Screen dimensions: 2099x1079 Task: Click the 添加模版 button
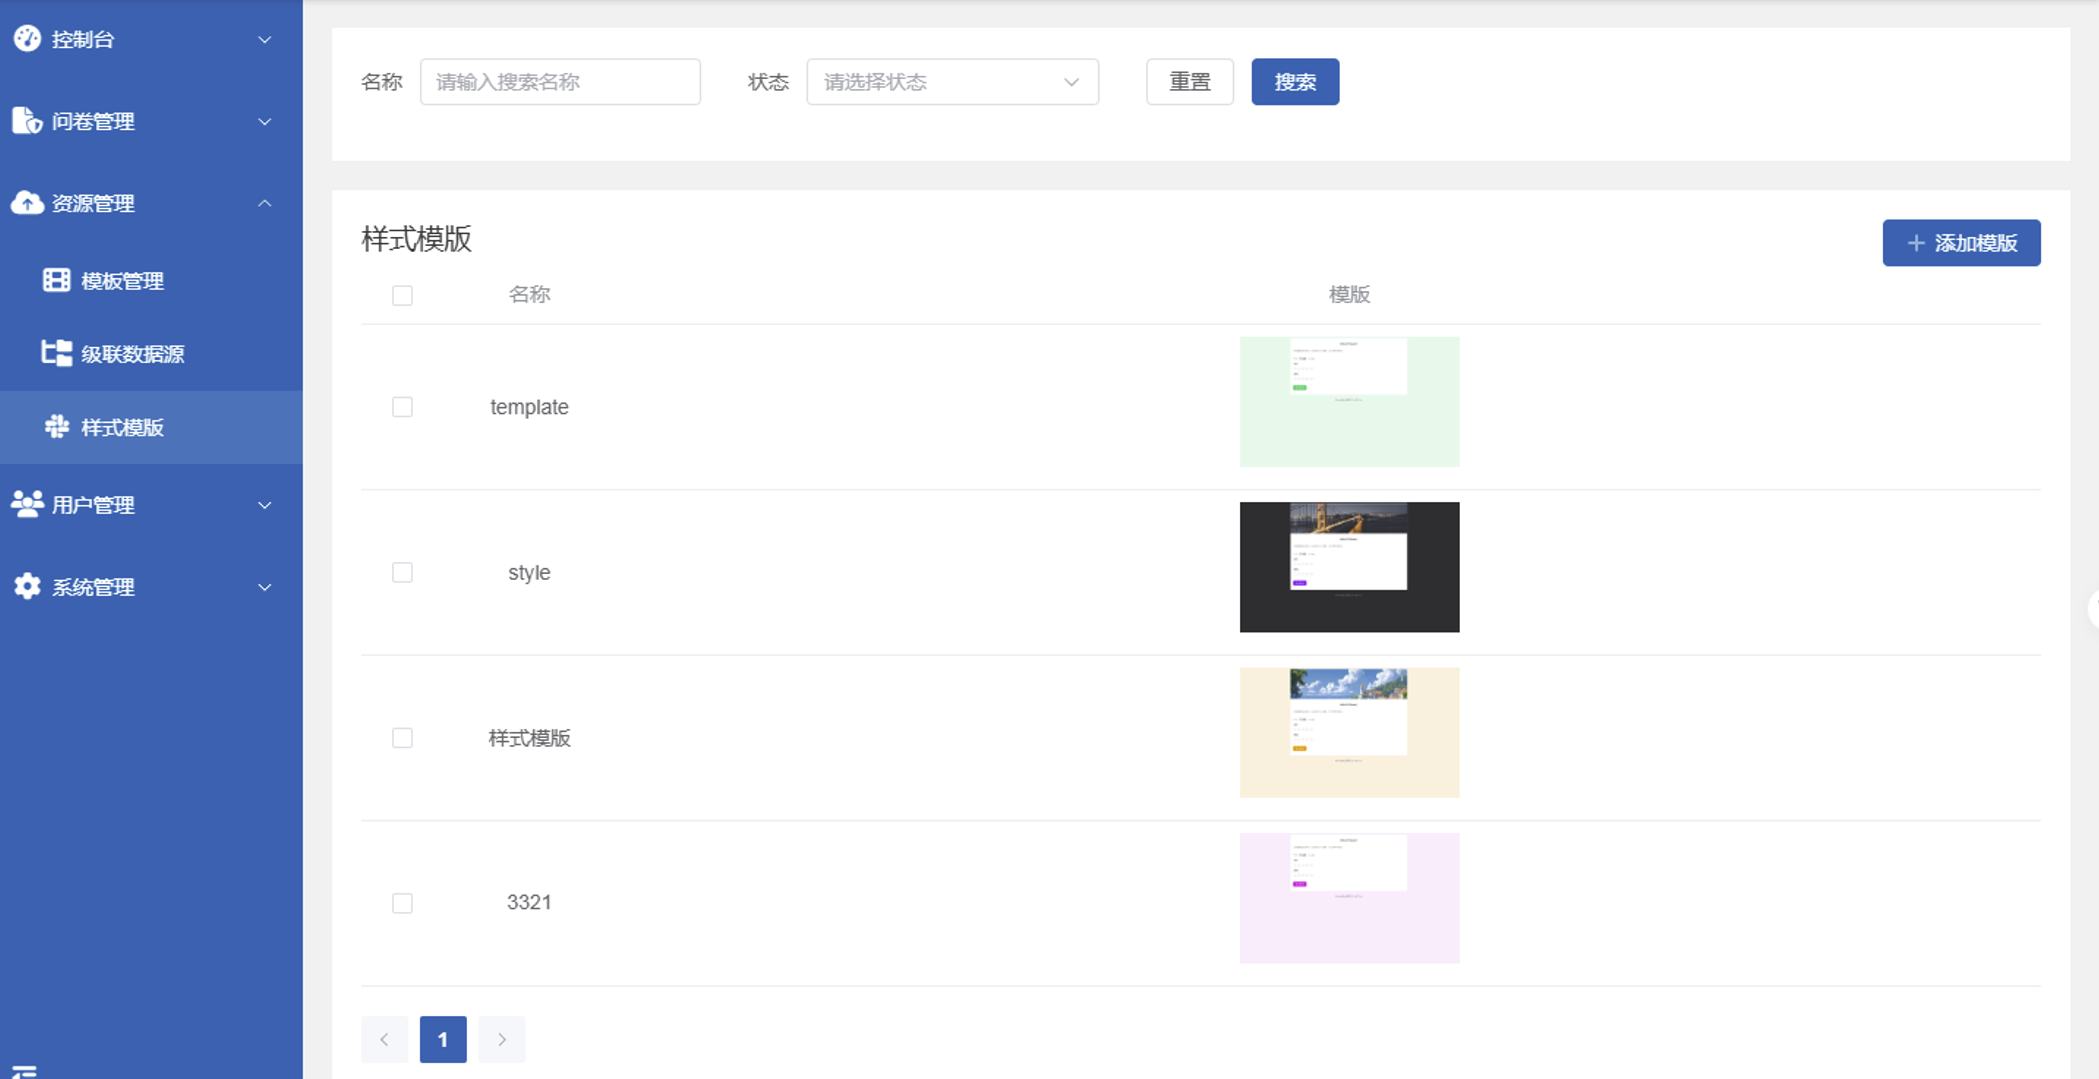click(x=1961, y=243)
